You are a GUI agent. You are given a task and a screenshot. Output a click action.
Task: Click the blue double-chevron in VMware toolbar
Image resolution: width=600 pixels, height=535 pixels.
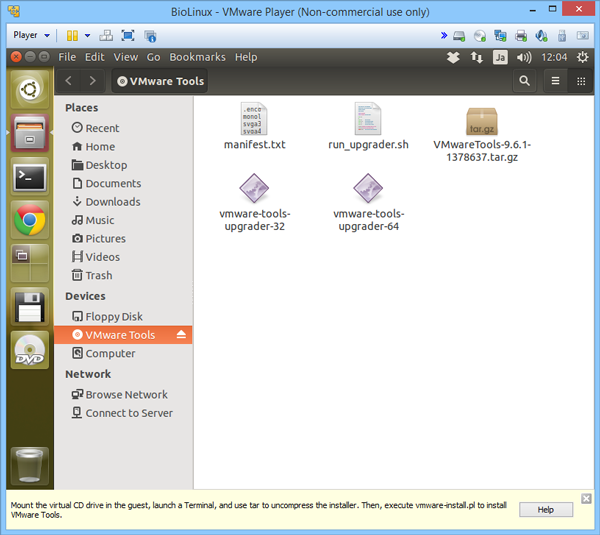(x=443, y=36)
